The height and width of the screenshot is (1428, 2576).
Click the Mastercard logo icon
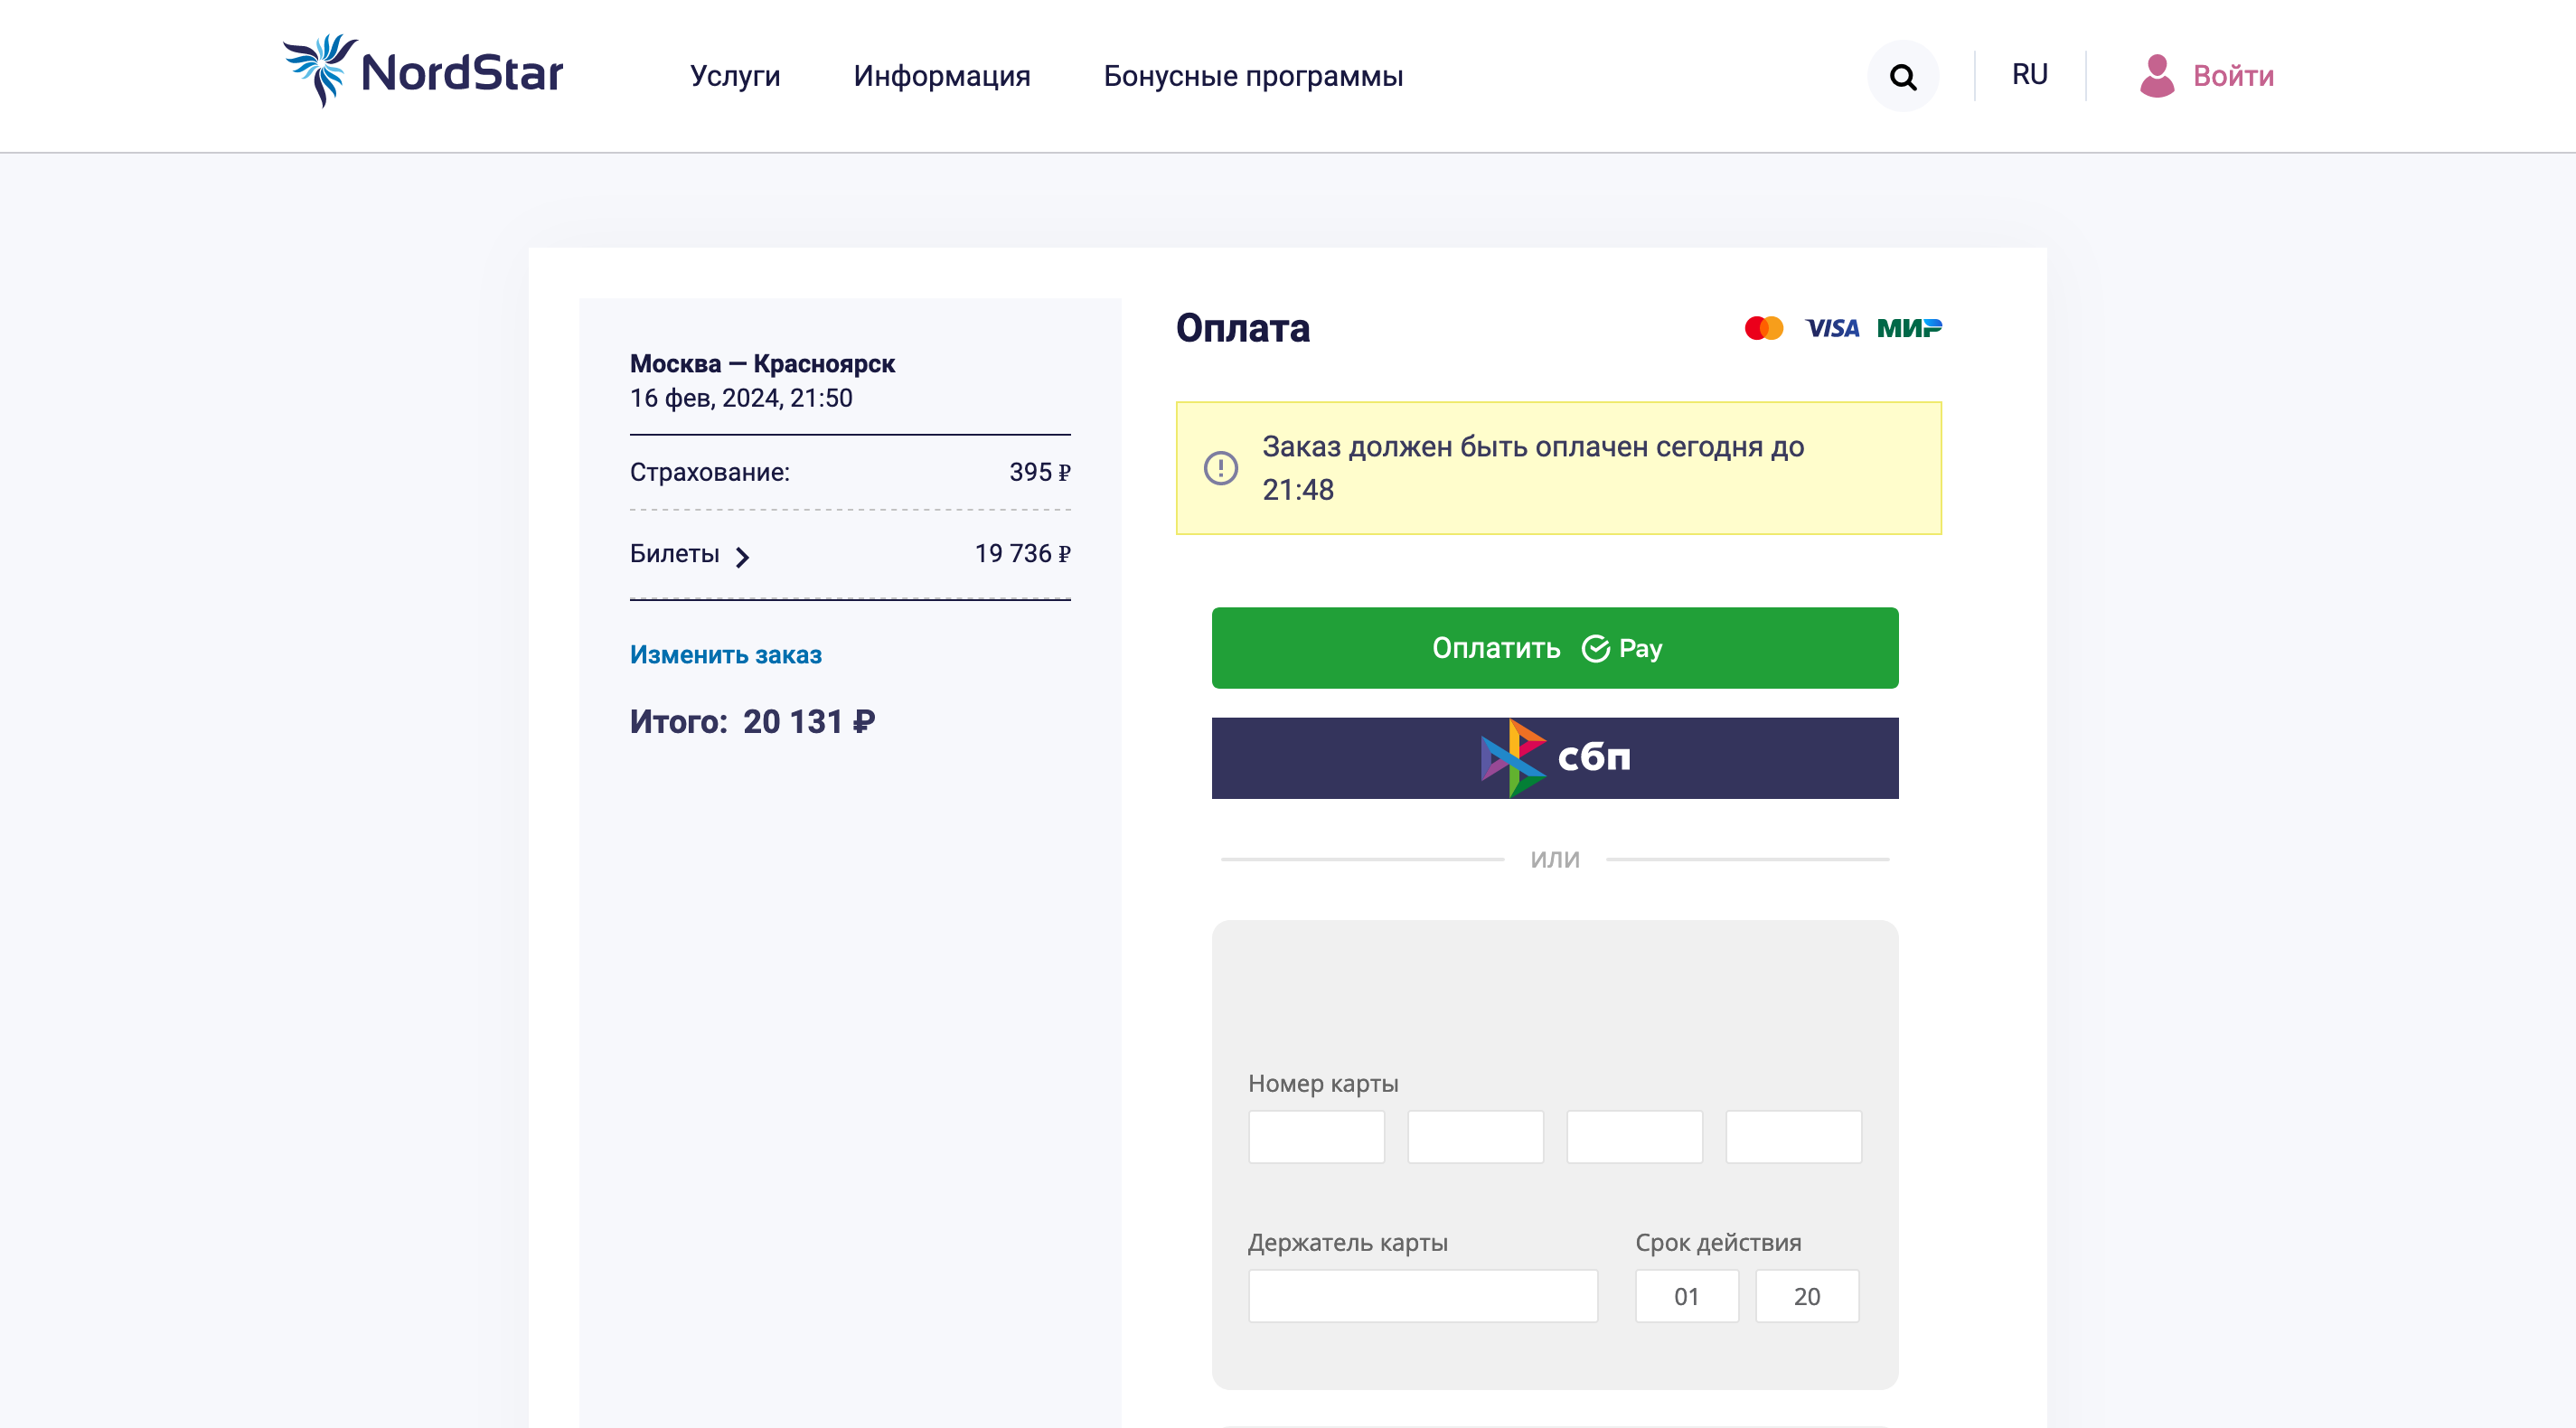click(x=1764, y=328)
